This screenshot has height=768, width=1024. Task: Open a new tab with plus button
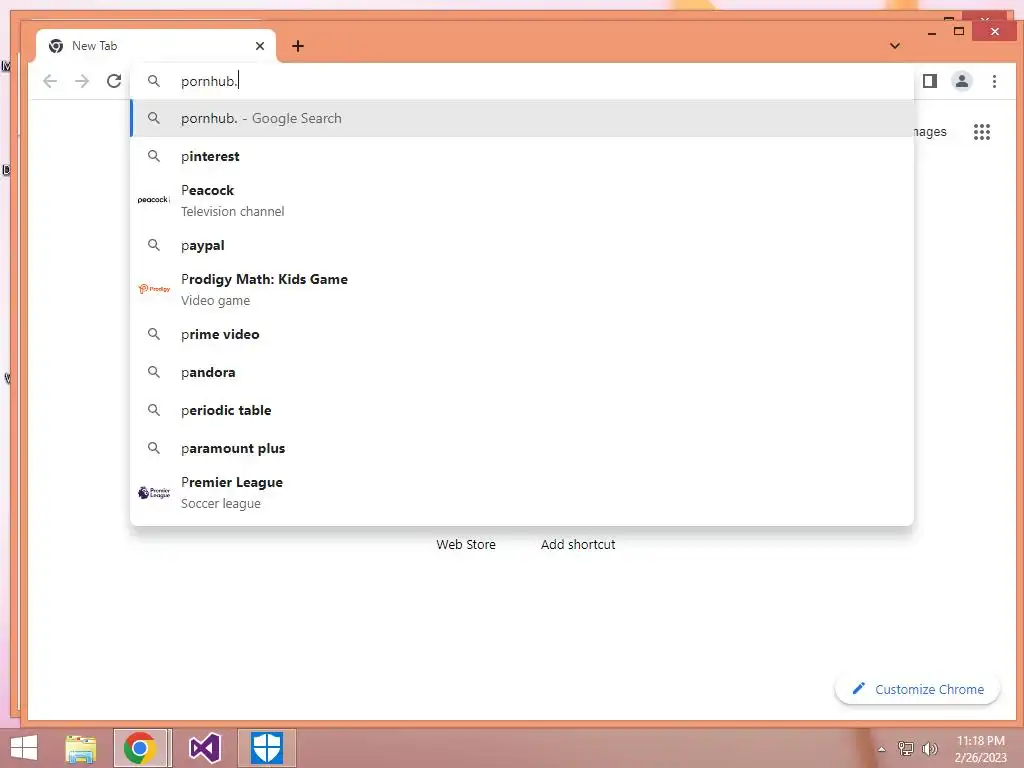298,46
